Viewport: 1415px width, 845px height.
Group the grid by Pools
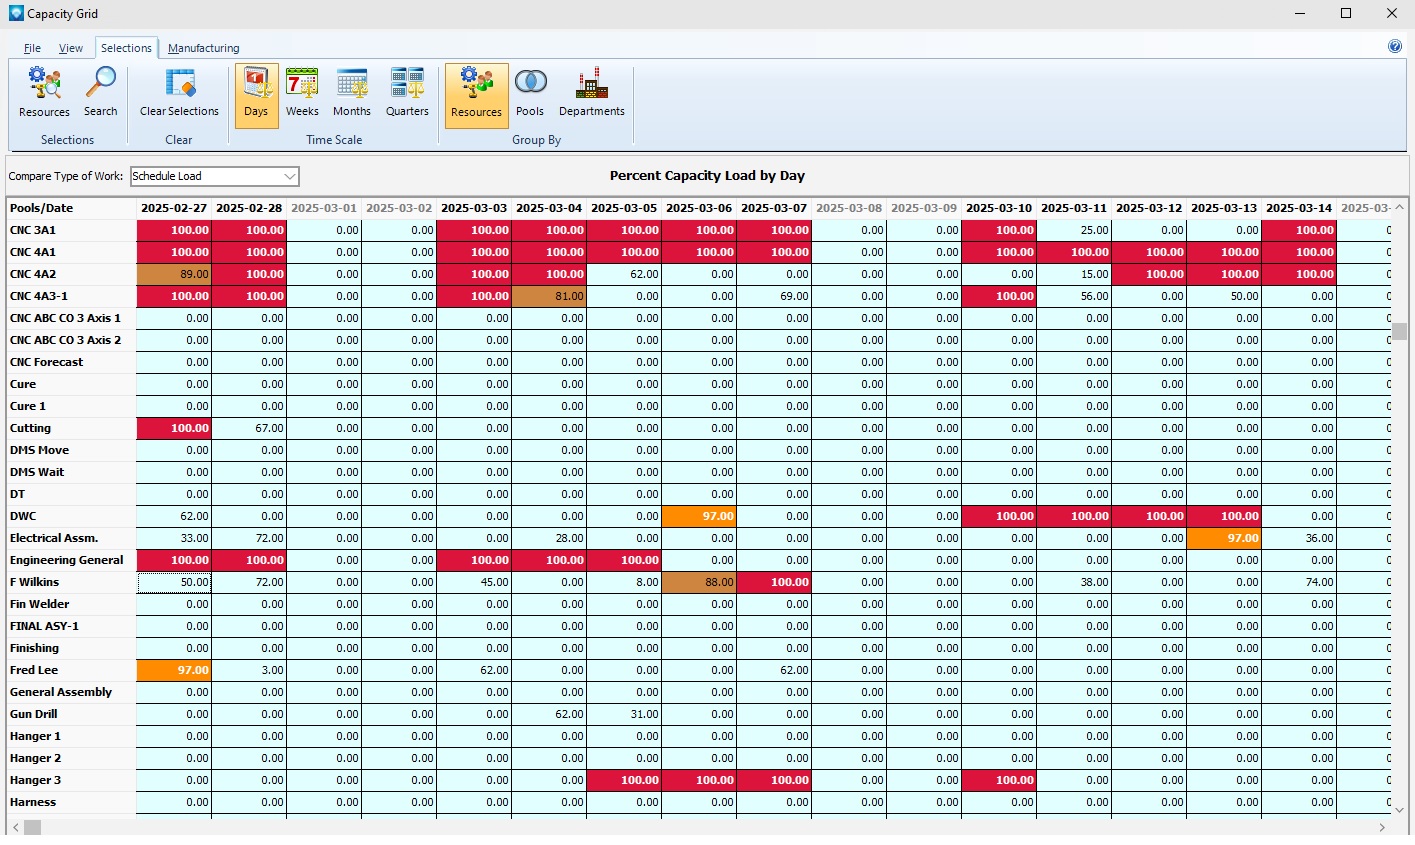coord(530,93)
